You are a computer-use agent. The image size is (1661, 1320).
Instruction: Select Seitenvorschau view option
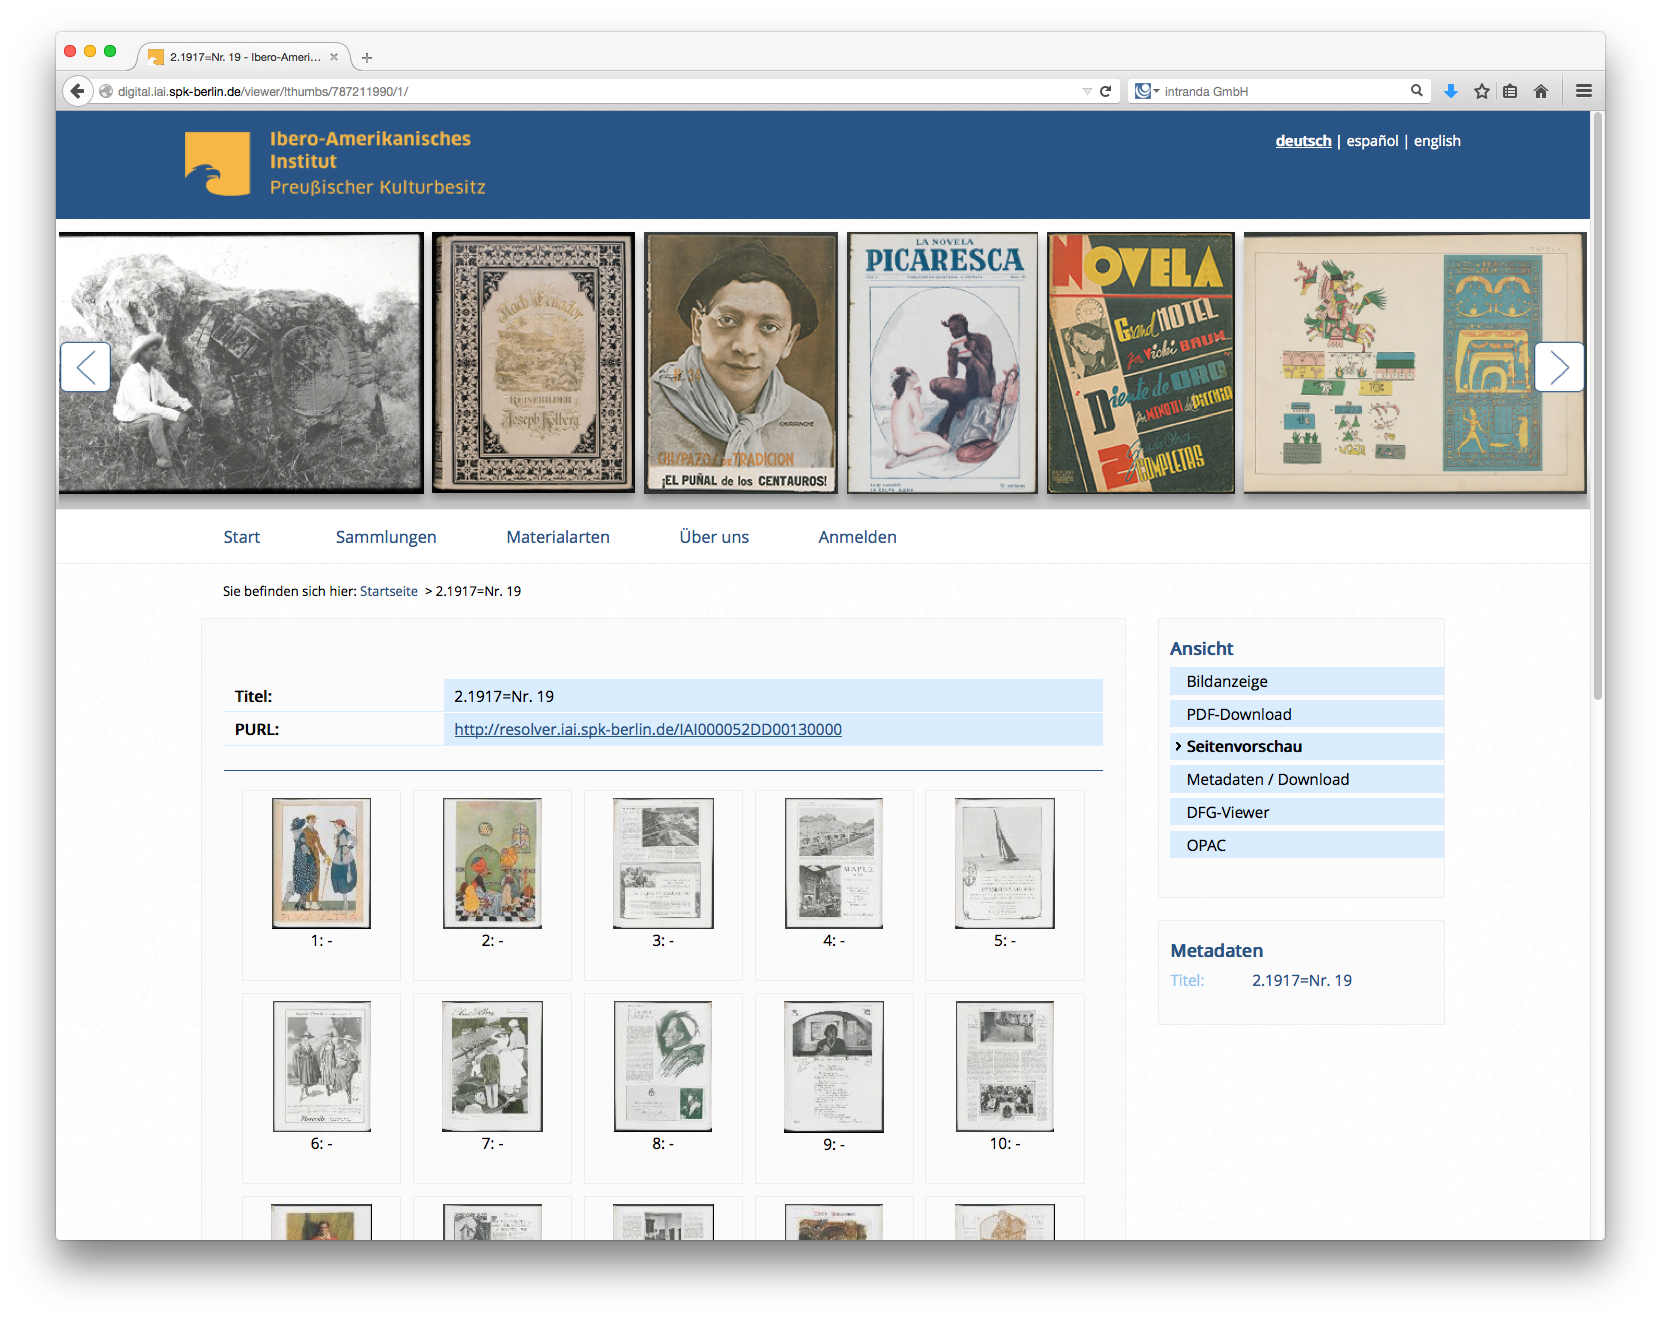click(x=1306, y=746)
